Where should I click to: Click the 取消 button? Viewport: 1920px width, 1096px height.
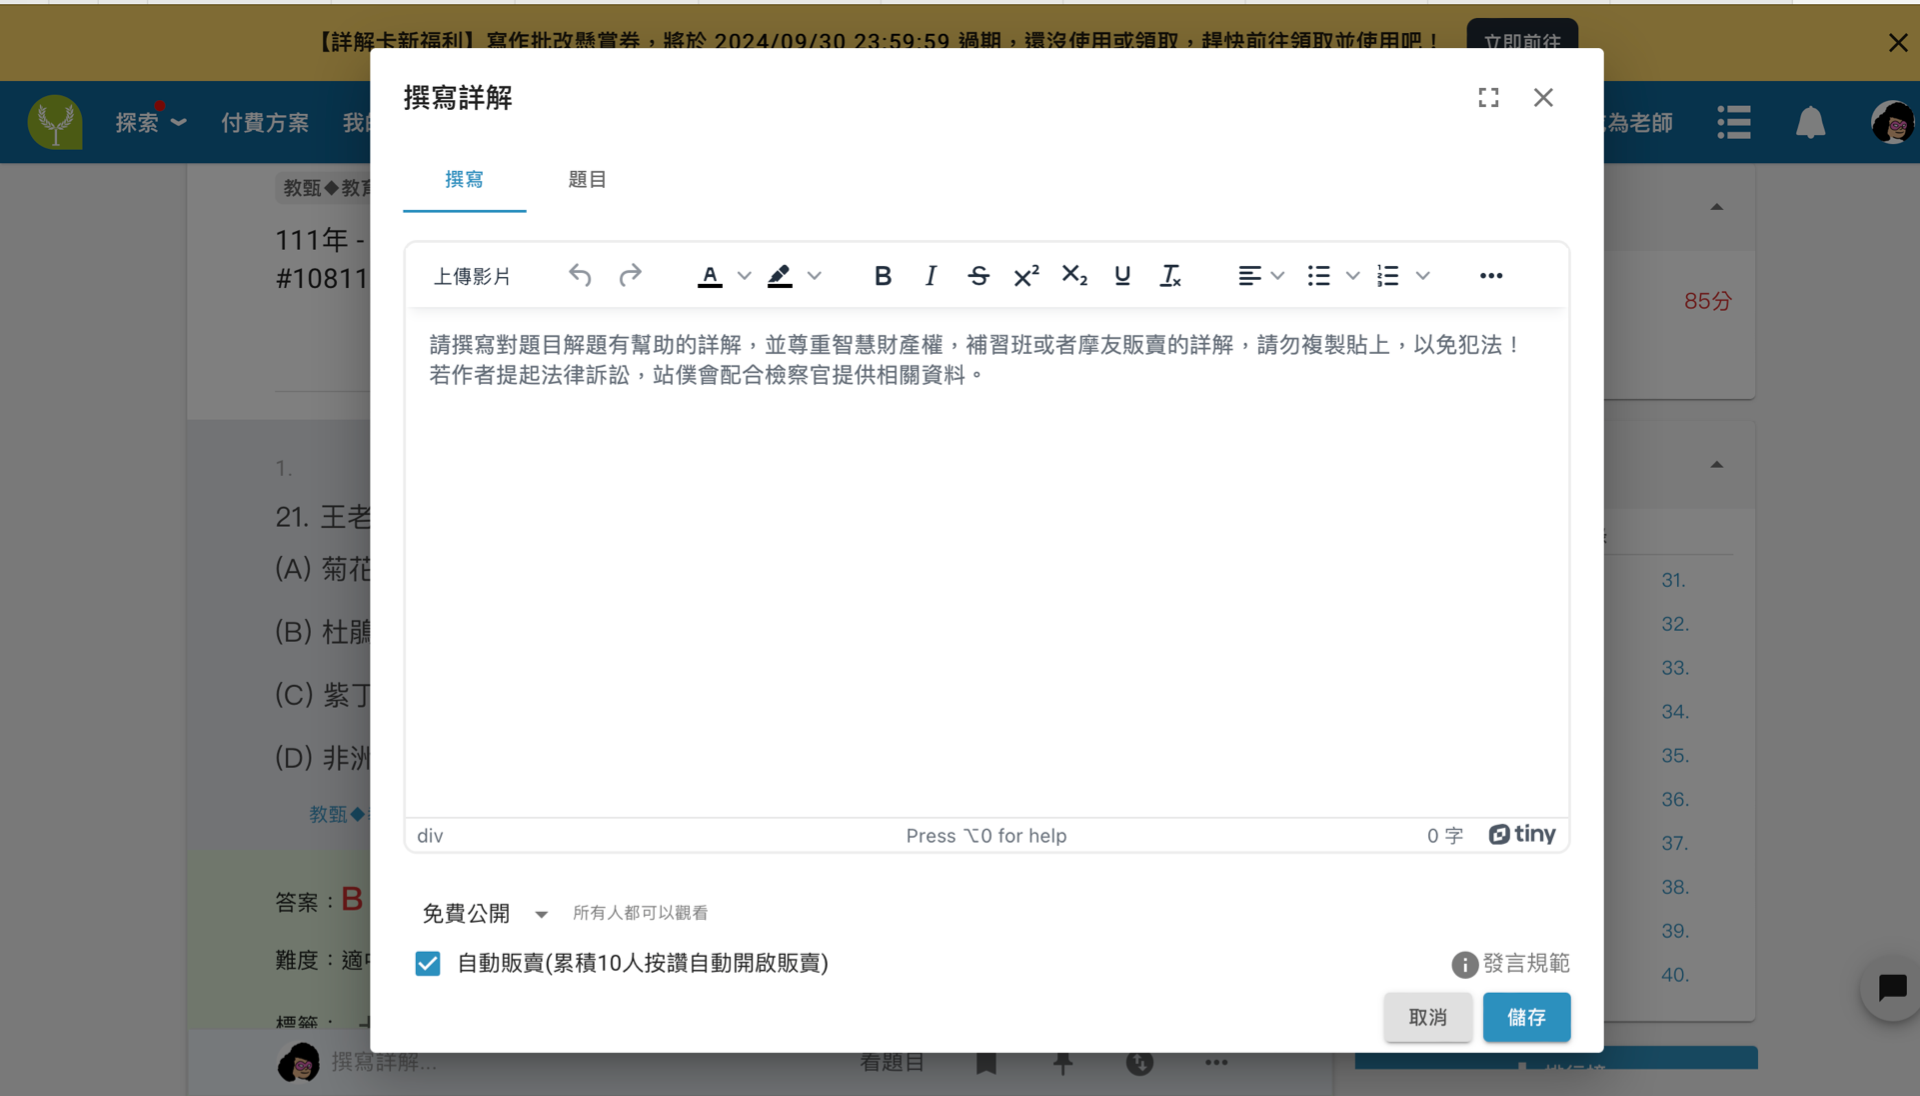(x=1427, y=1017)
